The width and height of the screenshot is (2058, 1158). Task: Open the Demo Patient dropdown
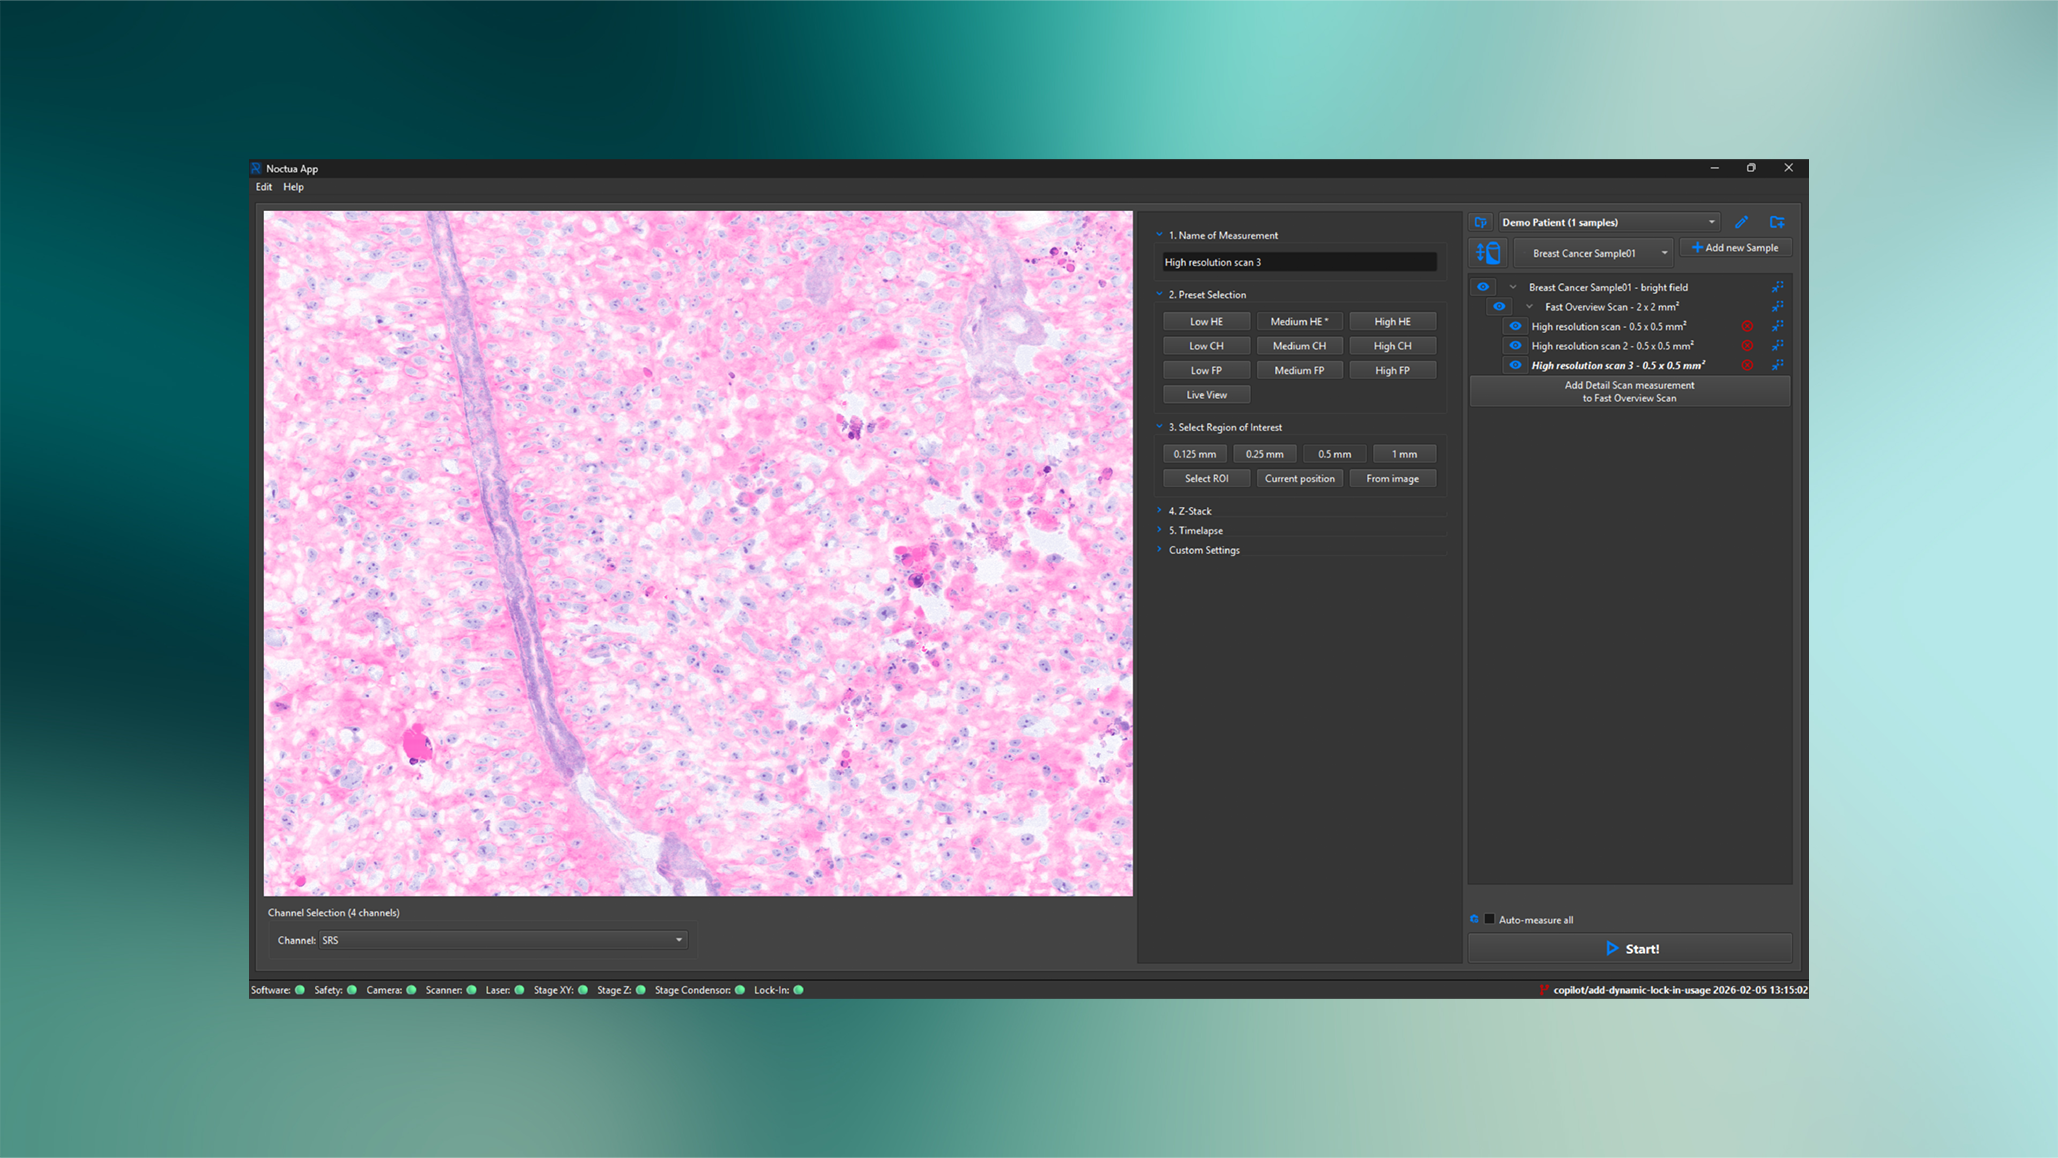(x=1607, y=222)
